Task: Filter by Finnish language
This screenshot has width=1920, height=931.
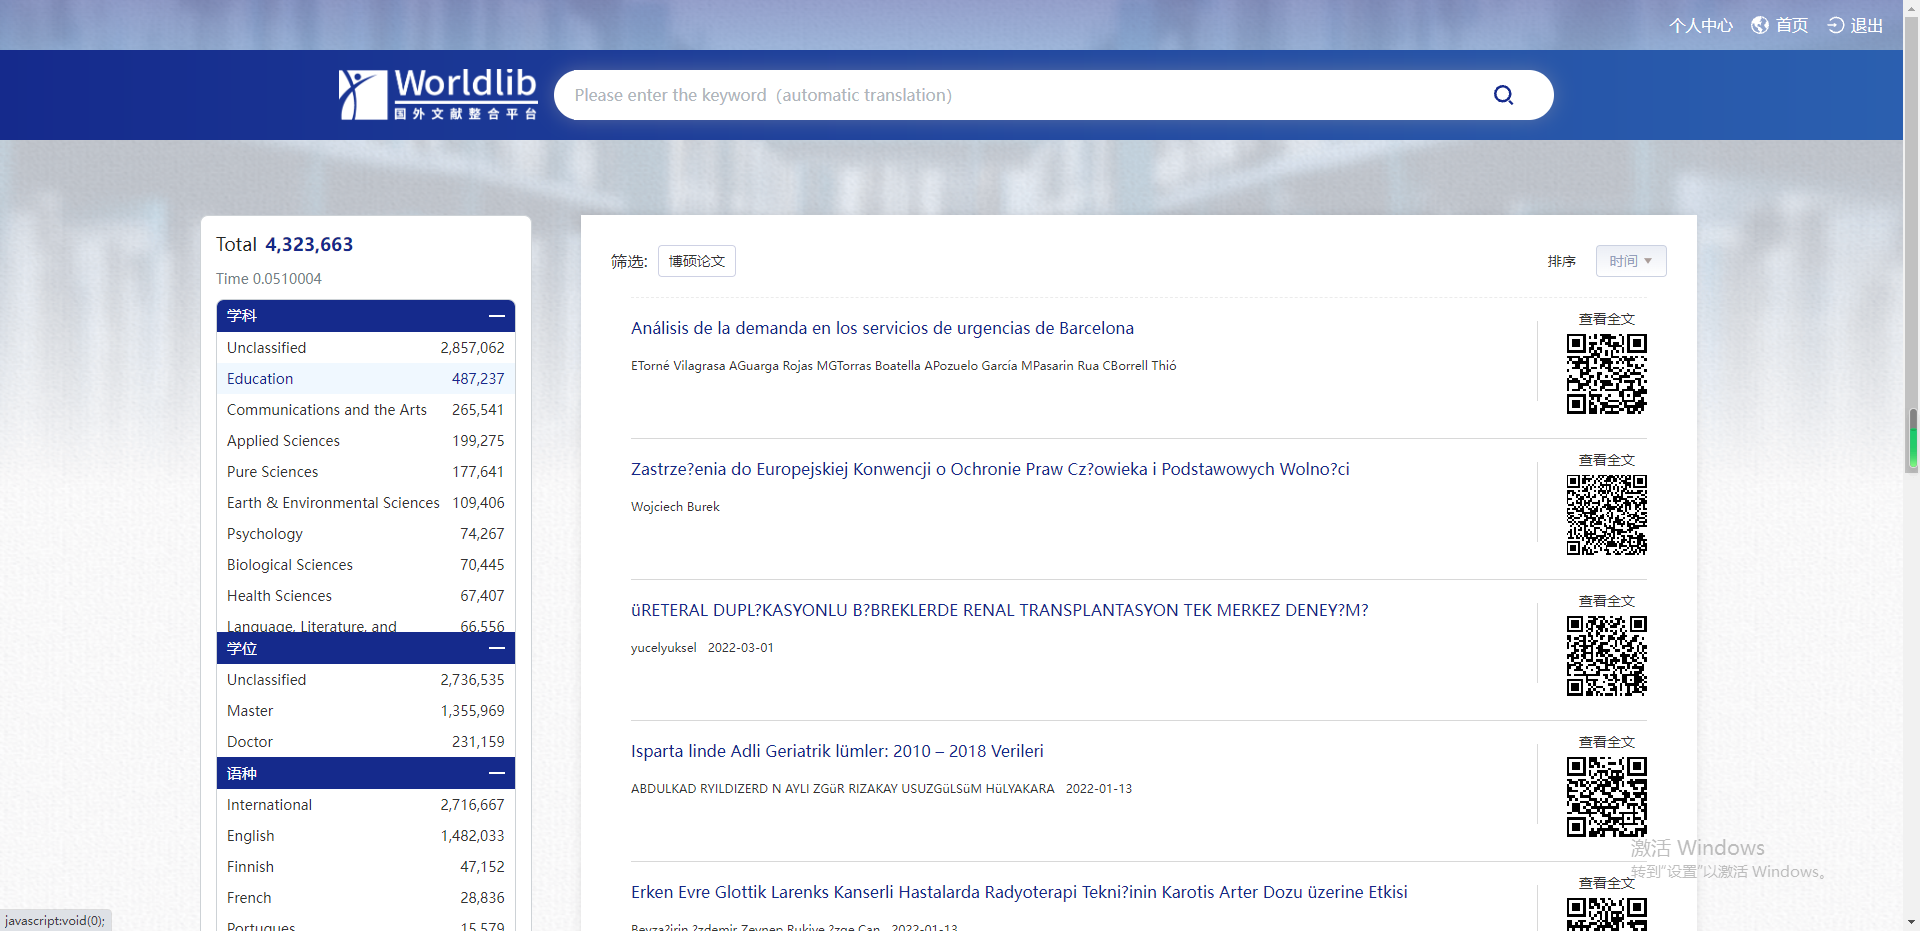Action: pos(366,866)
